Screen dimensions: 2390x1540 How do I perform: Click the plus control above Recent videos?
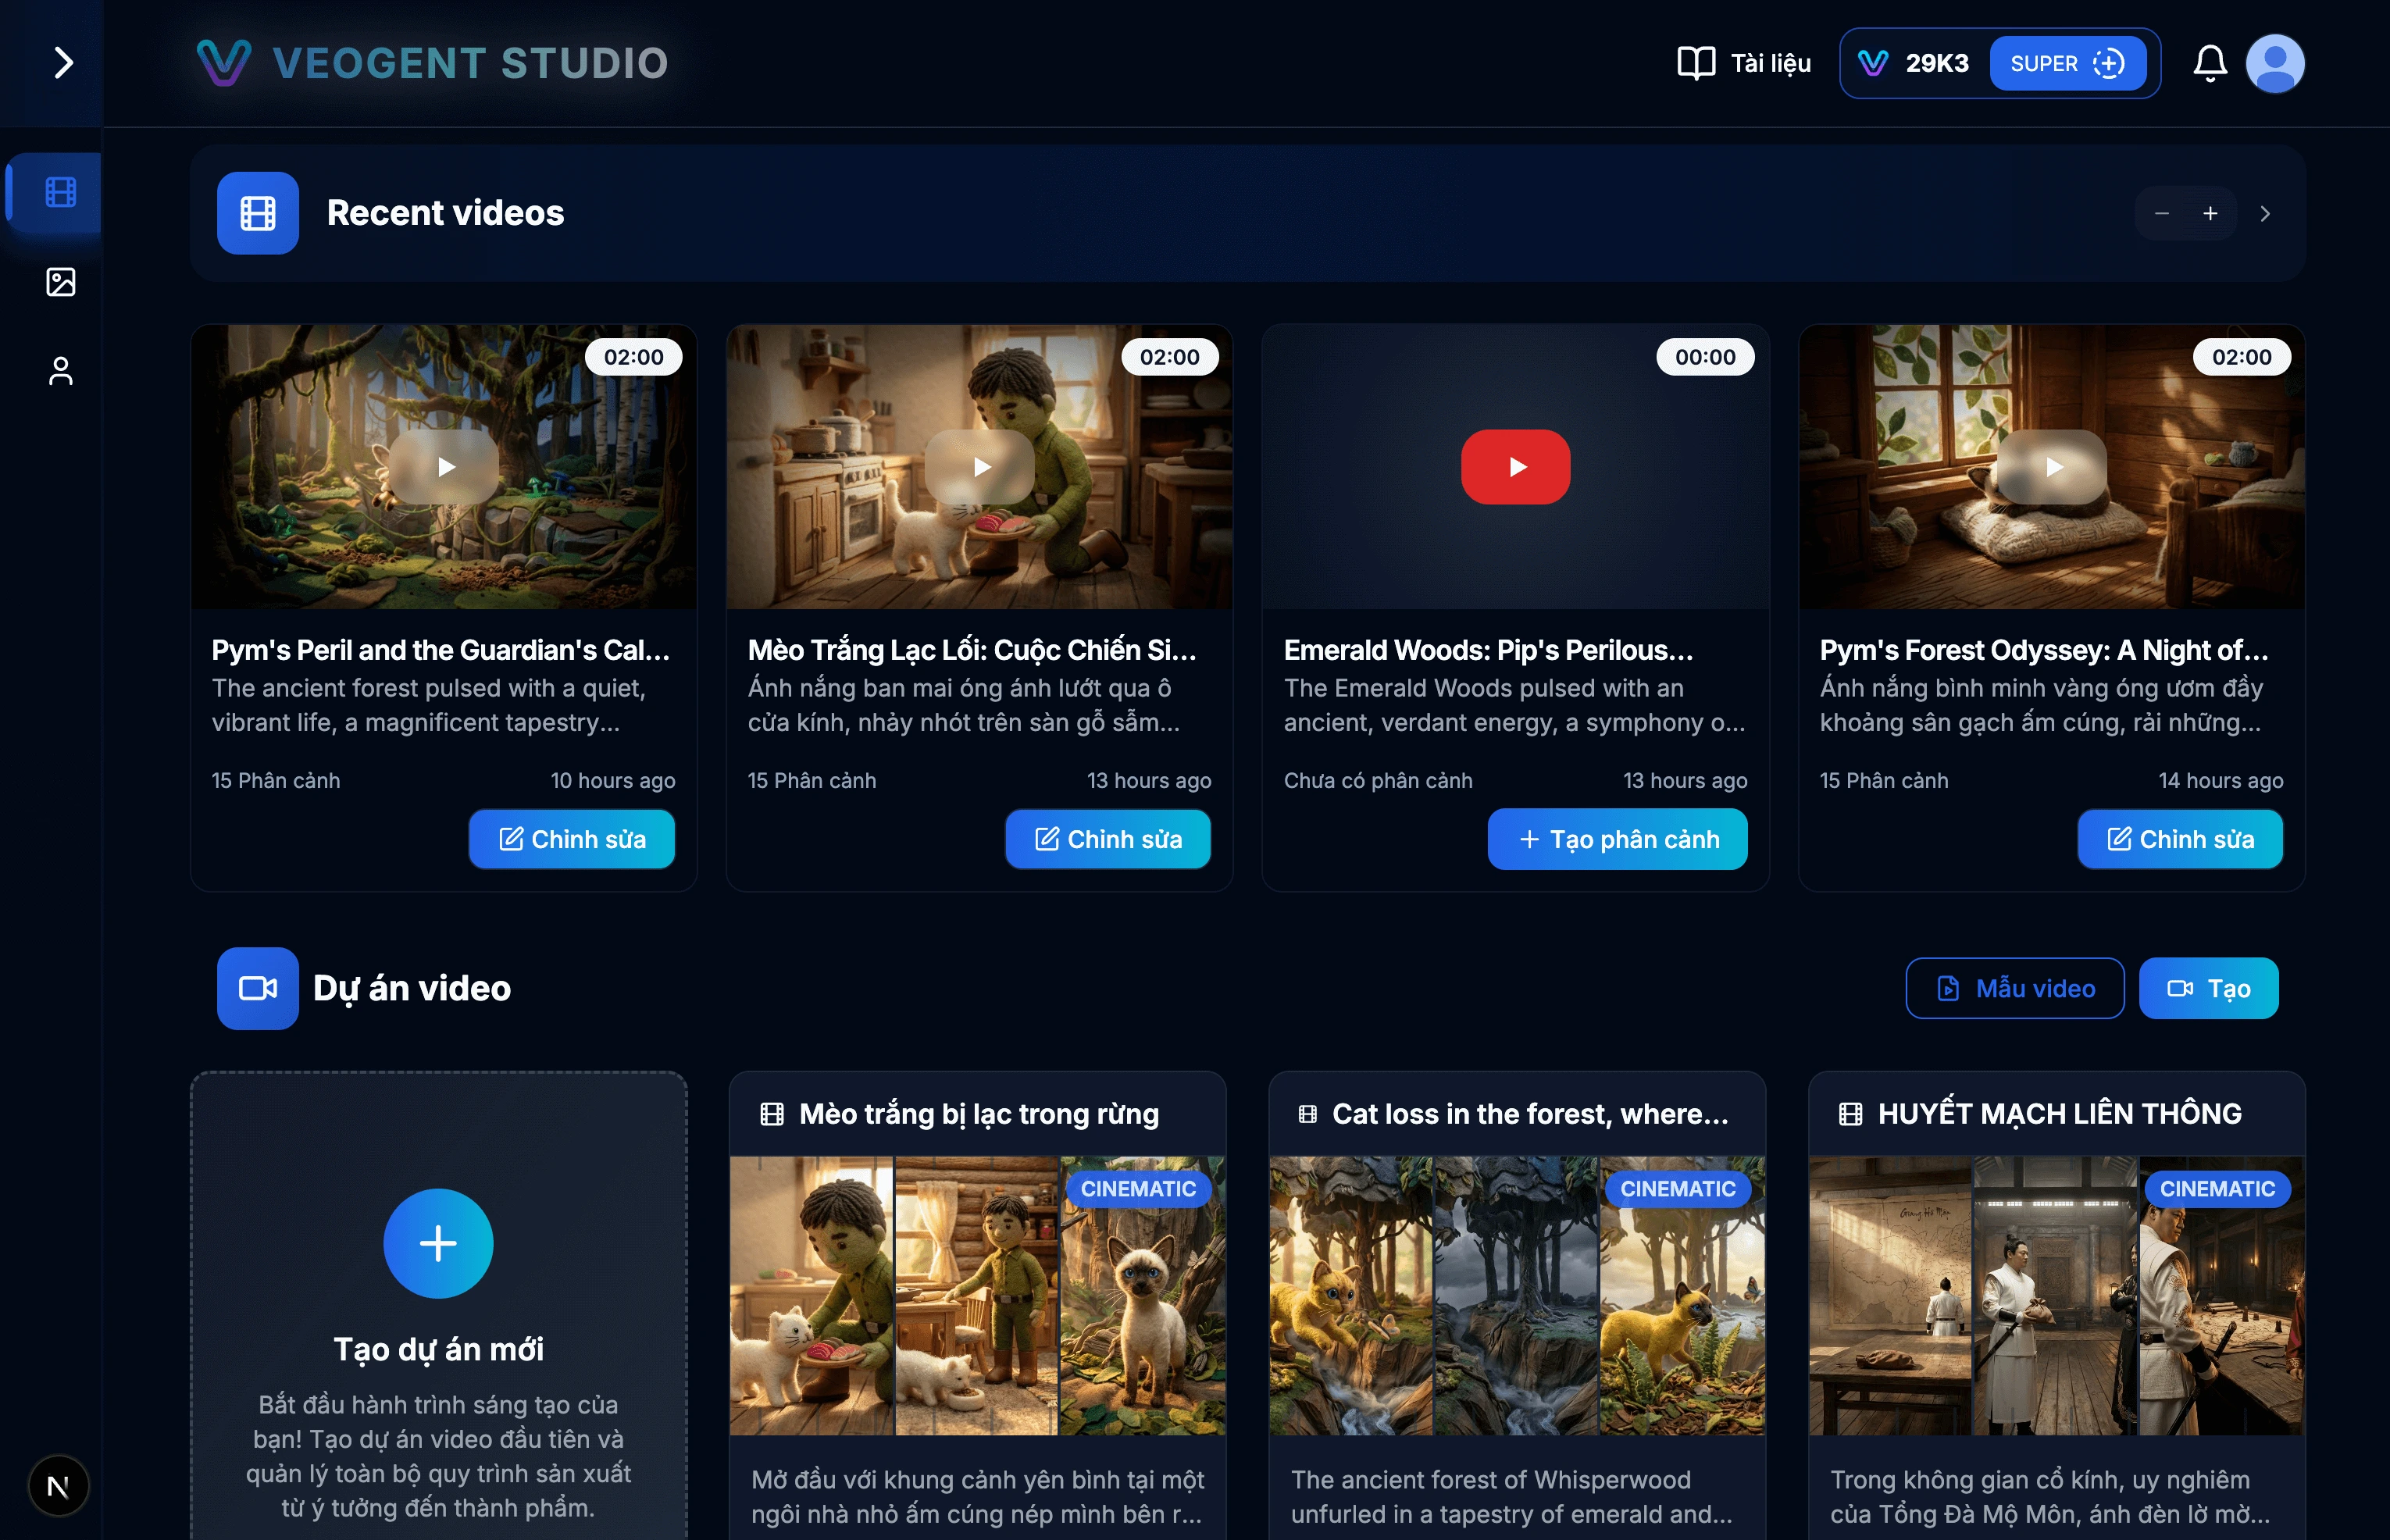pos(2211,213)
